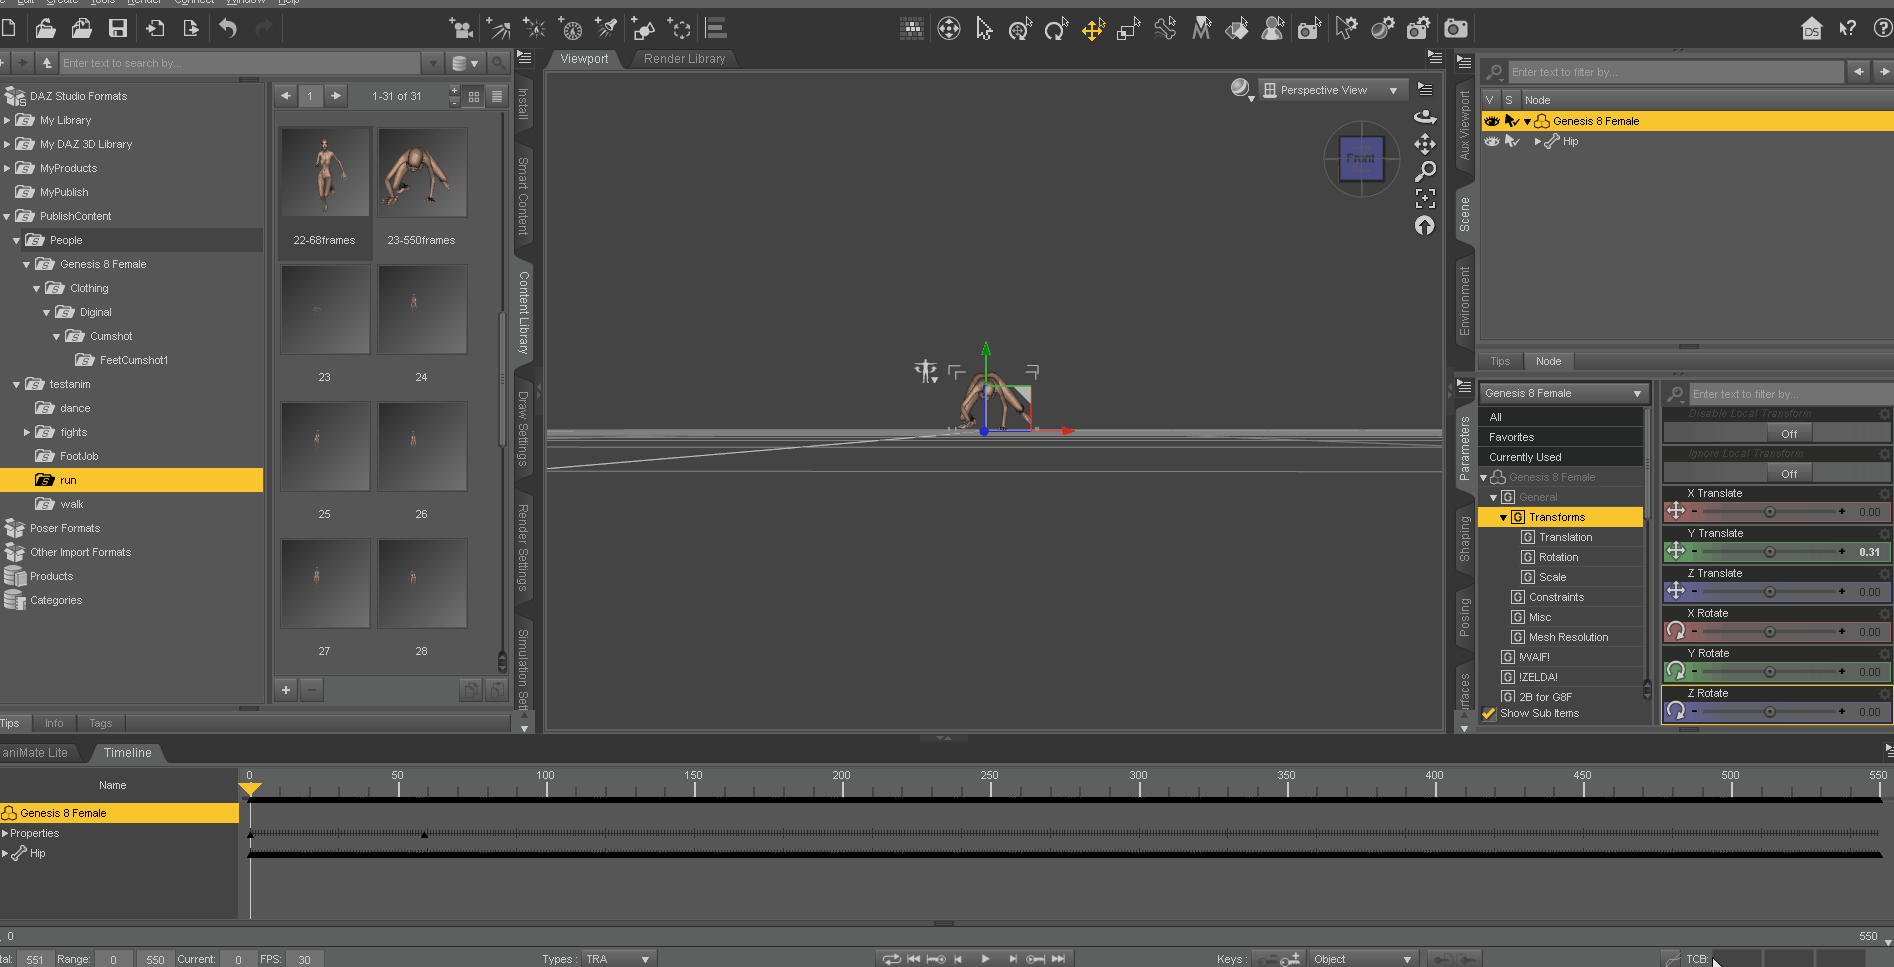Open the Keys Object dropdown

tap(1362, 959)
